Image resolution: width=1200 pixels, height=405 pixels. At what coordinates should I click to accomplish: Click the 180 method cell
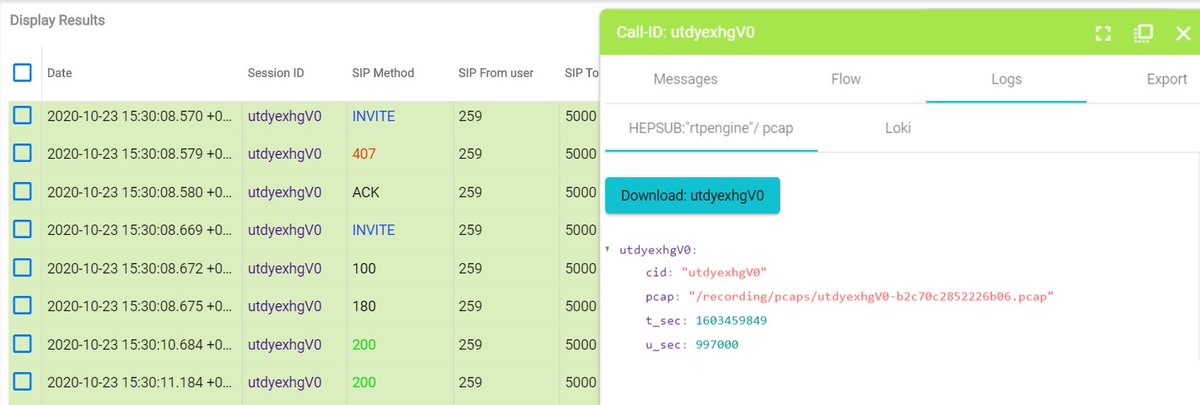(x=364, y=306)
